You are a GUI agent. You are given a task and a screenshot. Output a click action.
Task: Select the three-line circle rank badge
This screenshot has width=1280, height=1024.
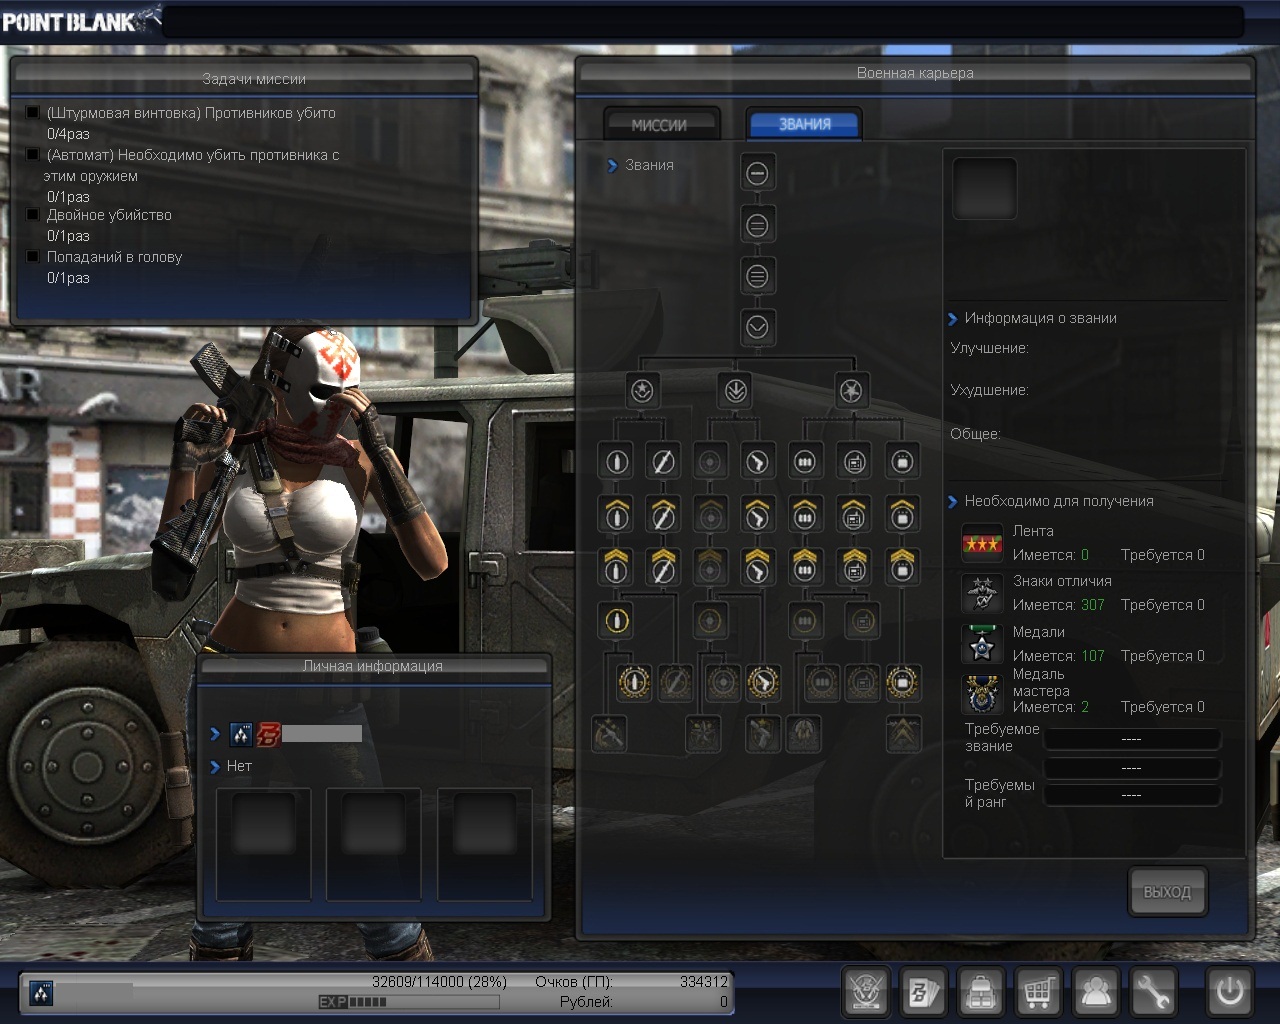757,276
